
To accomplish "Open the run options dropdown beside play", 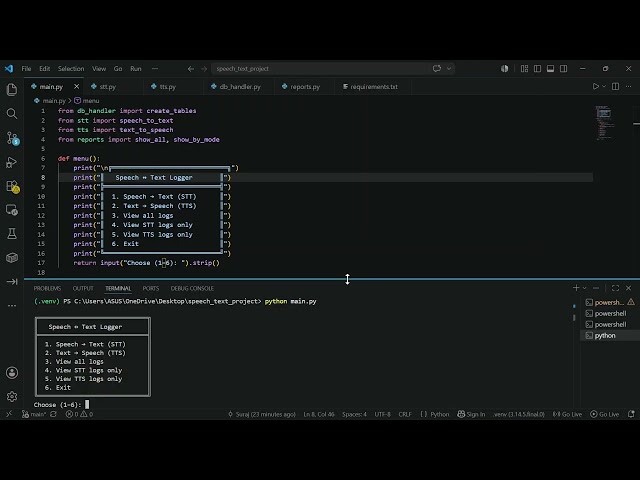I will 604,87.
